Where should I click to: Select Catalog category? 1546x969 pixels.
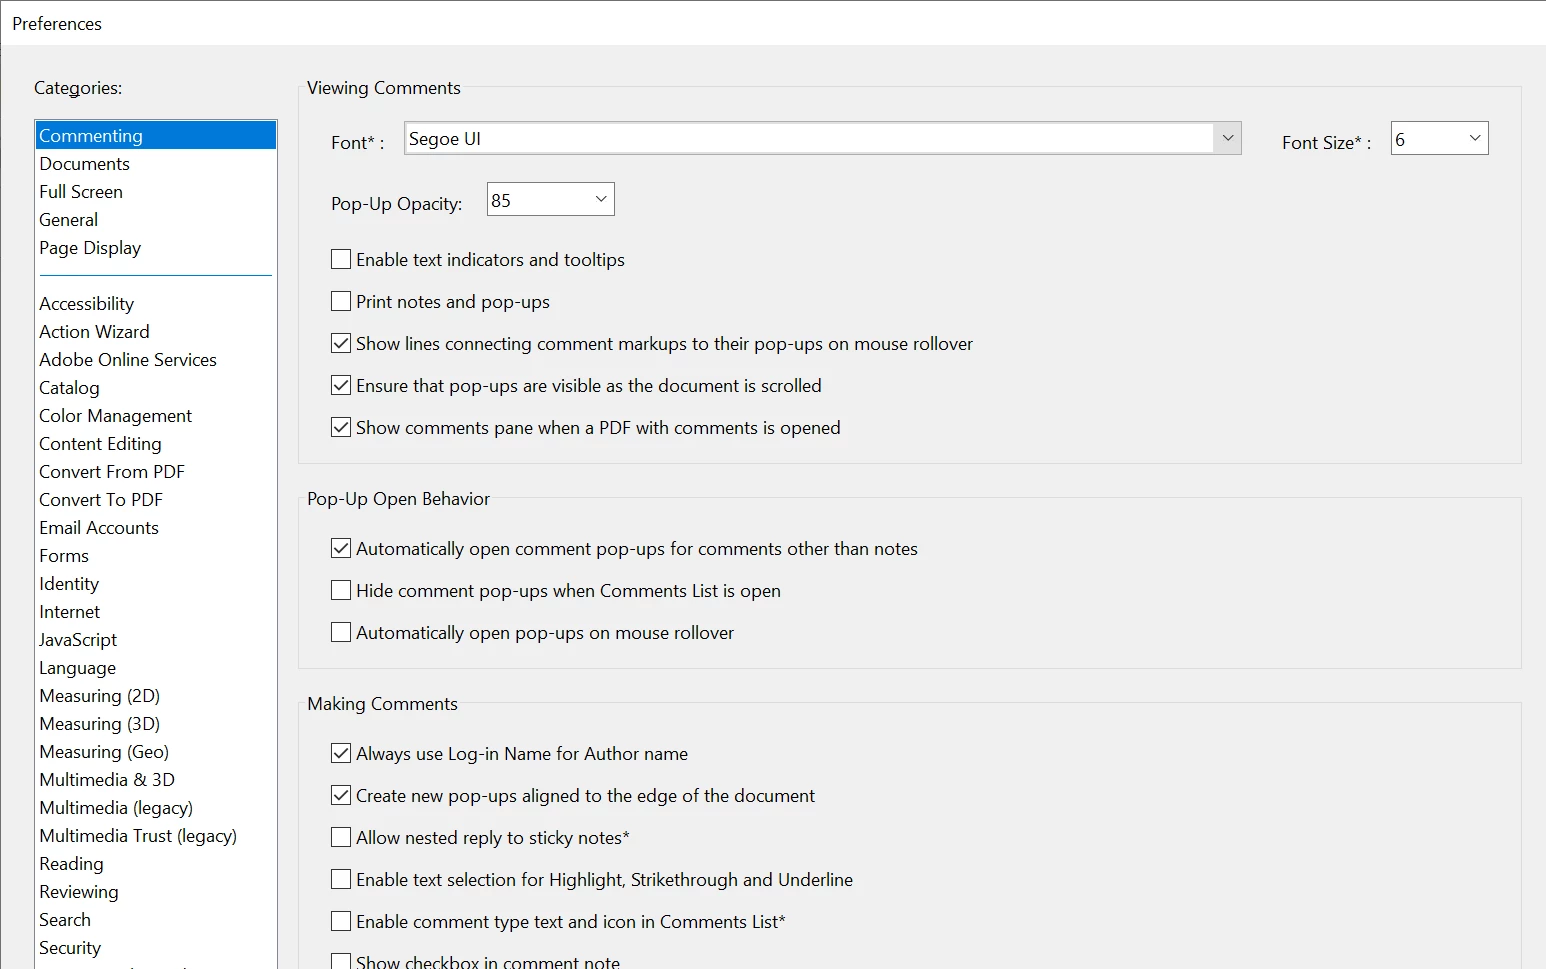click(156, 388)
